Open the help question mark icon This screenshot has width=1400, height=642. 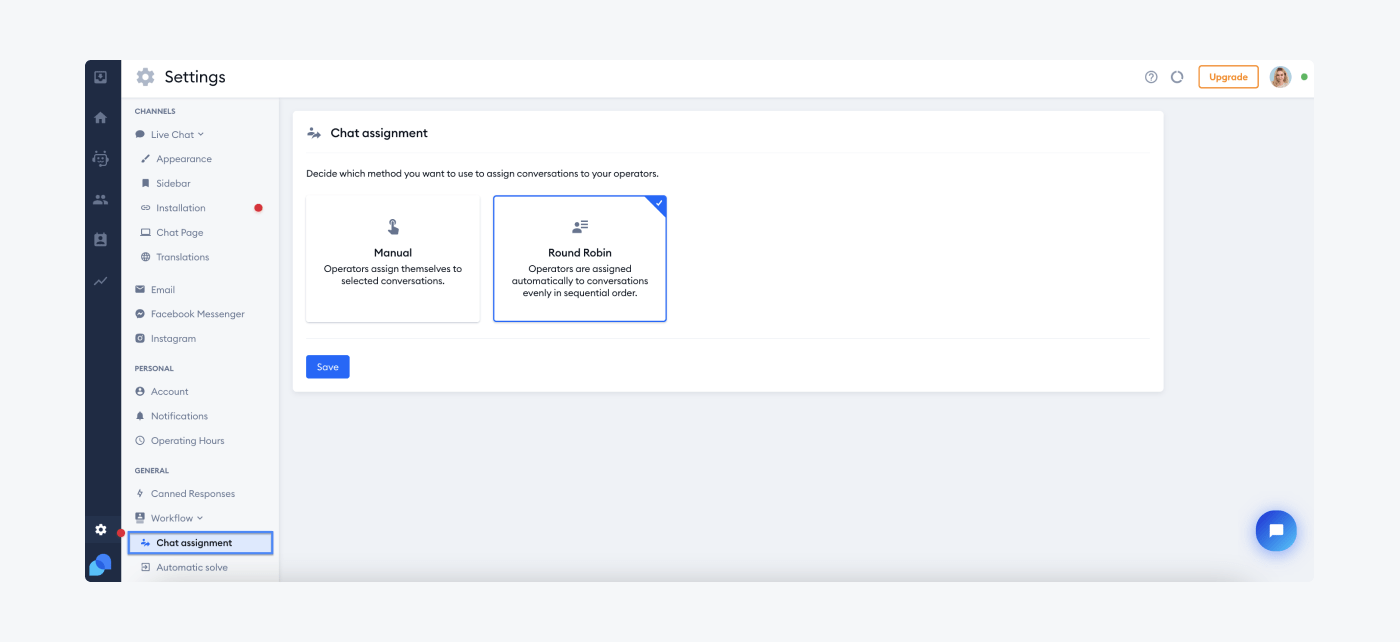[x=1151, y=77]
